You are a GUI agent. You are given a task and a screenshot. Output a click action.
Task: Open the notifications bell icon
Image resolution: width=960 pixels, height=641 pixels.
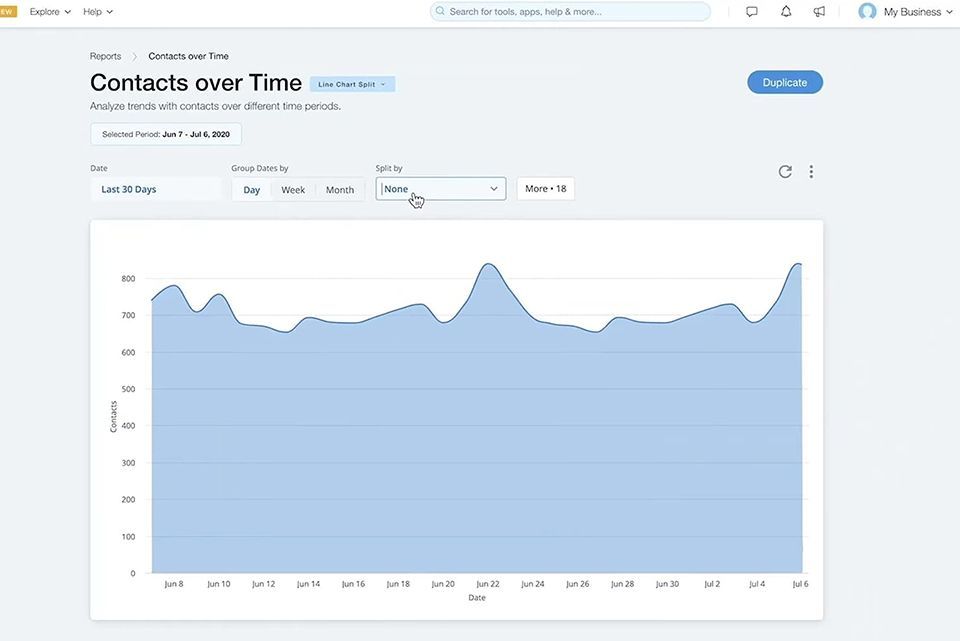[786, 12]
